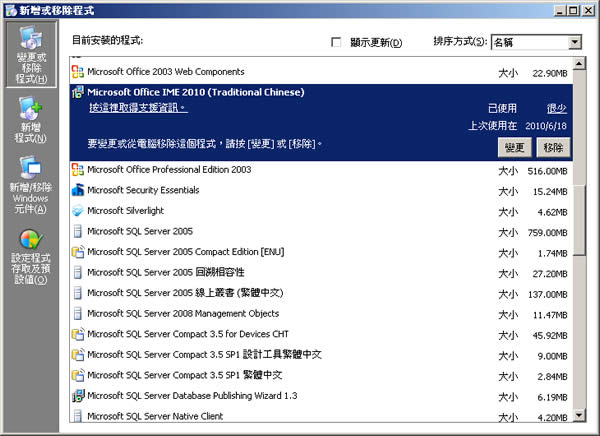Viewport: 600px width, 436px height.
Task: Click Microsoft Office IME 2010 title text
Action: pos(196,92)
